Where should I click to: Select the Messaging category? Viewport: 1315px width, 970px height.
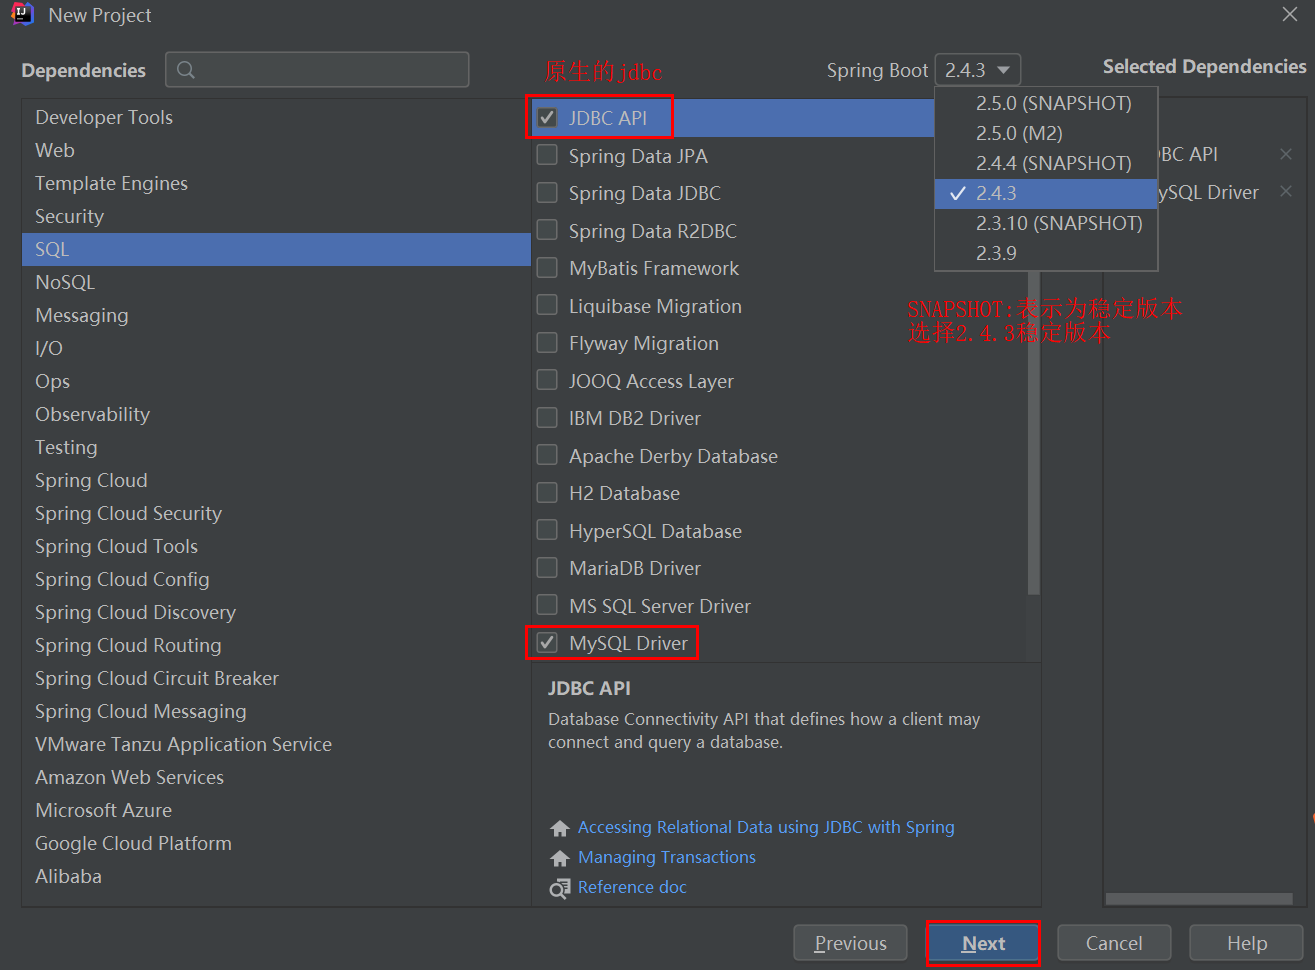[x=276, y=315]
